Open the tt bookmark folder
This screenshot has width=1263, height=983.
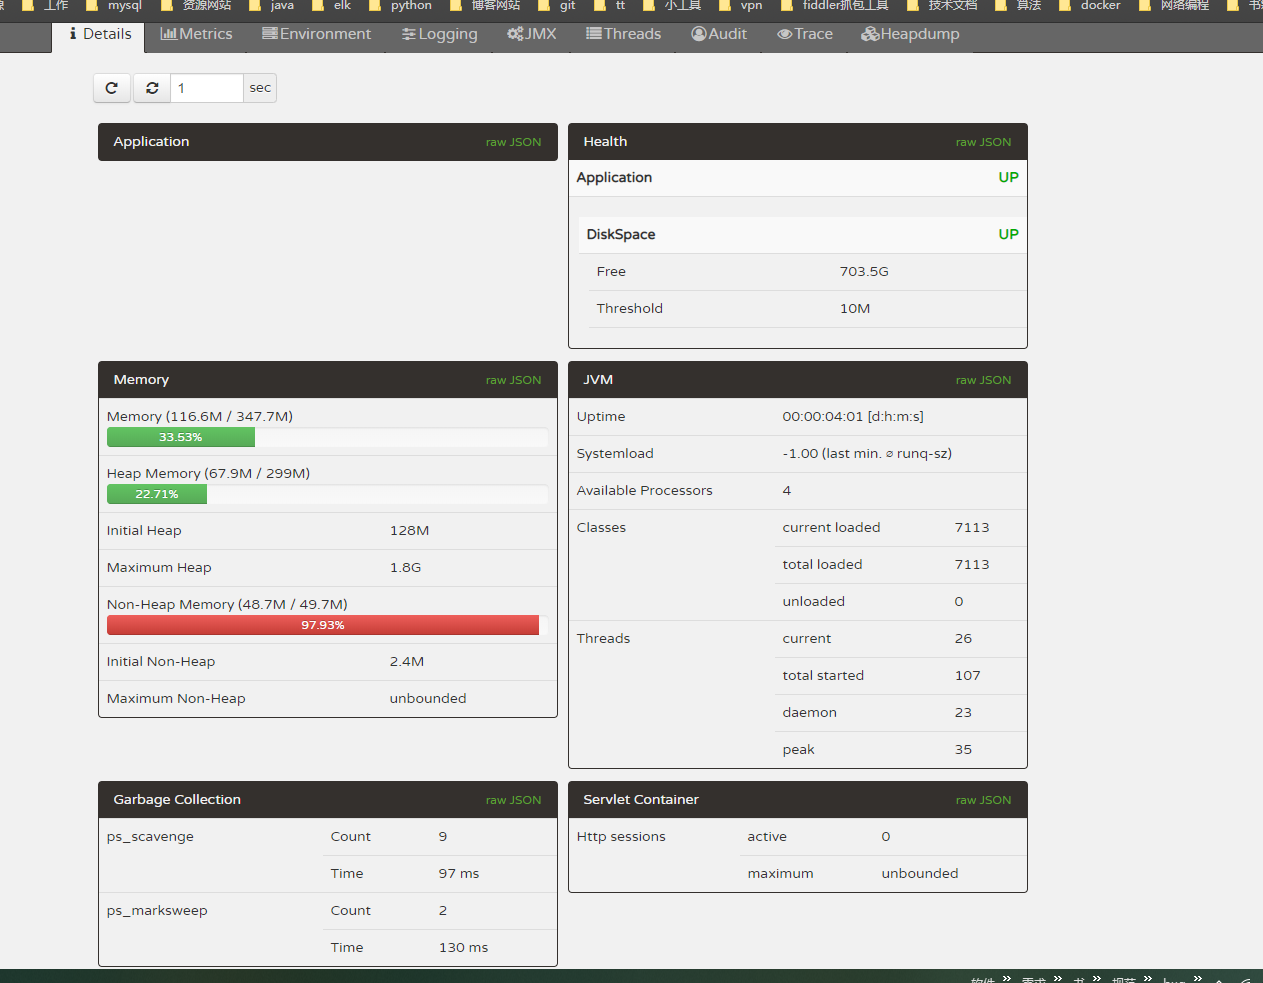[x=611, y=6]
